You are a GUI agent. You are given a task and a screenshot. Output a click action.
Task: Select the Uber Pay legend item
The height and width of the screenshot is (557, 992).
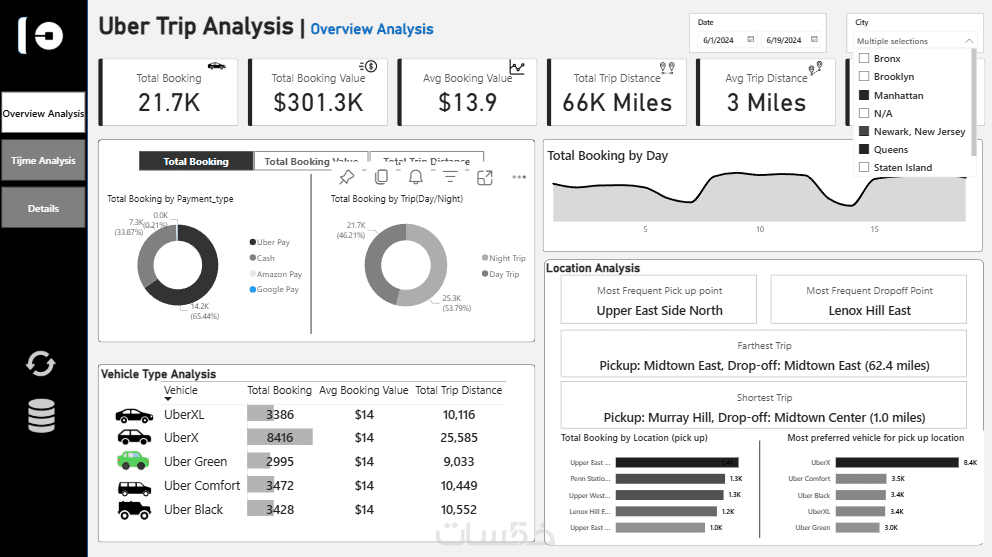(270, 242)
